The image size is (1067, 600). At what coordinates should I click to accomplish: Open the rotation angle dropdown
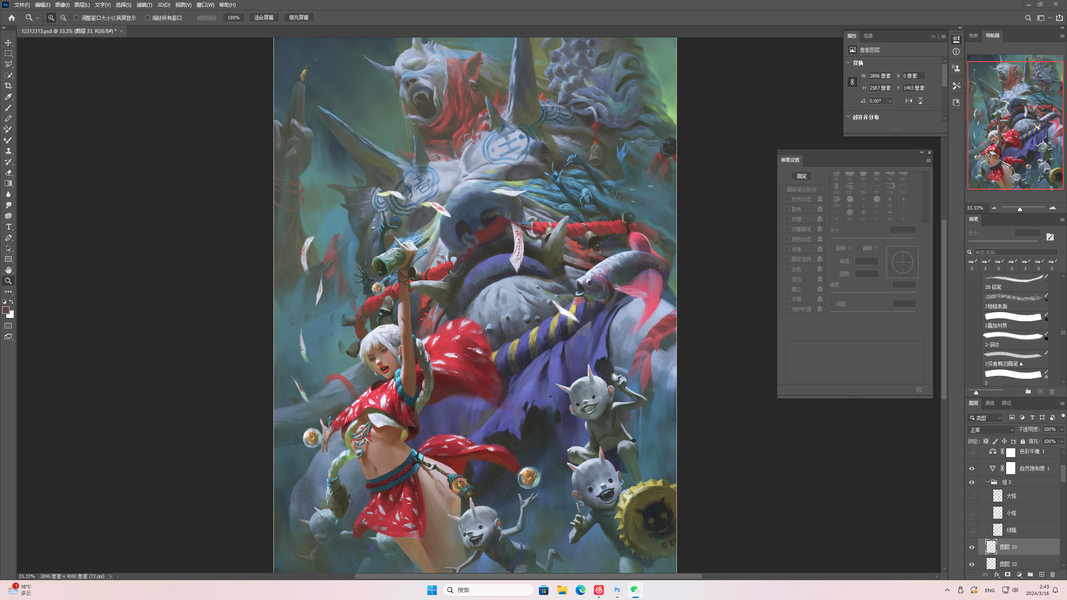pos(890,101)
